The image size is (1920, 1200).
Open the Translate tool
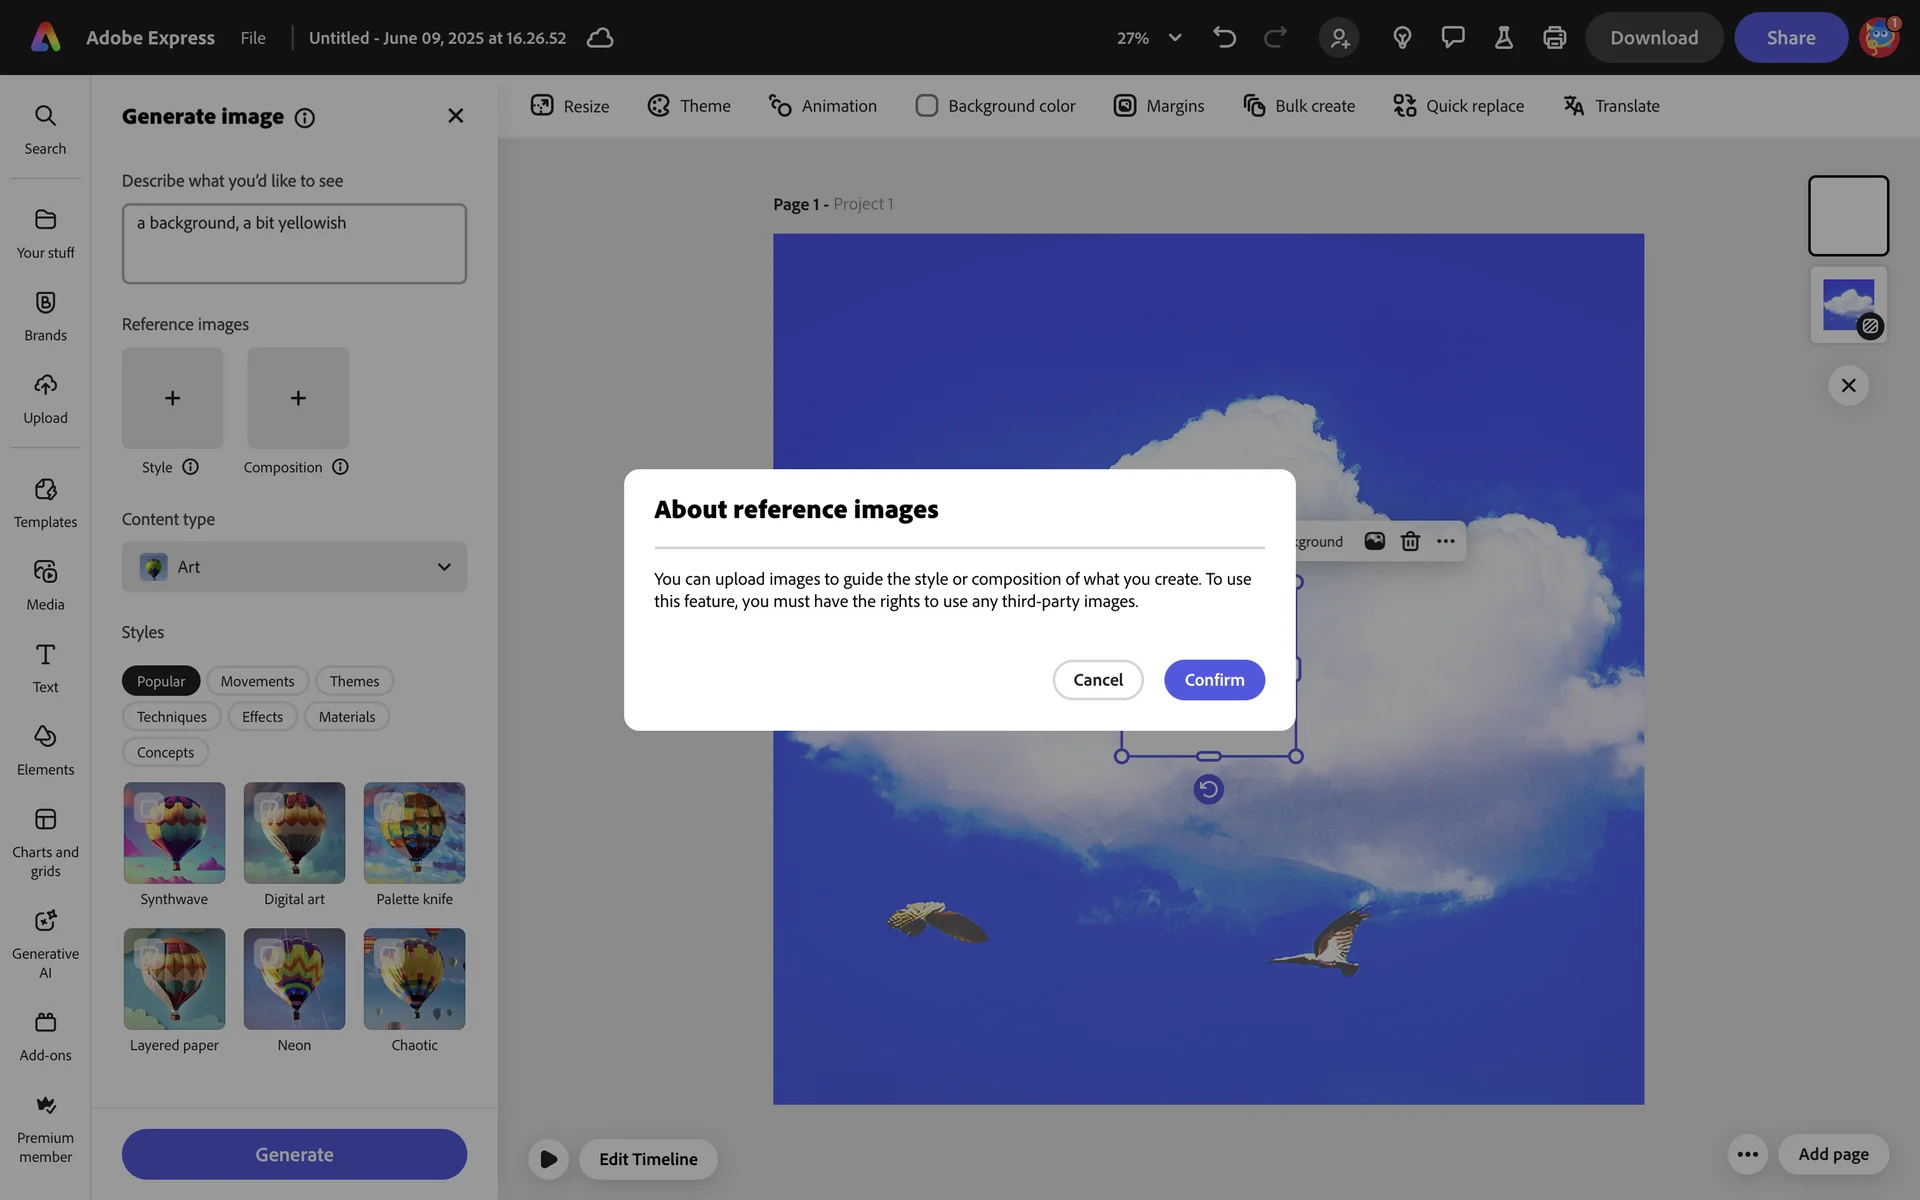(1611, 106)
